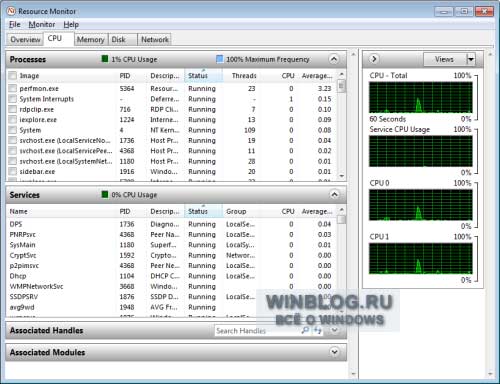
Task: Hide the graphs pane with the arrow button
Action: click(374, 59)
